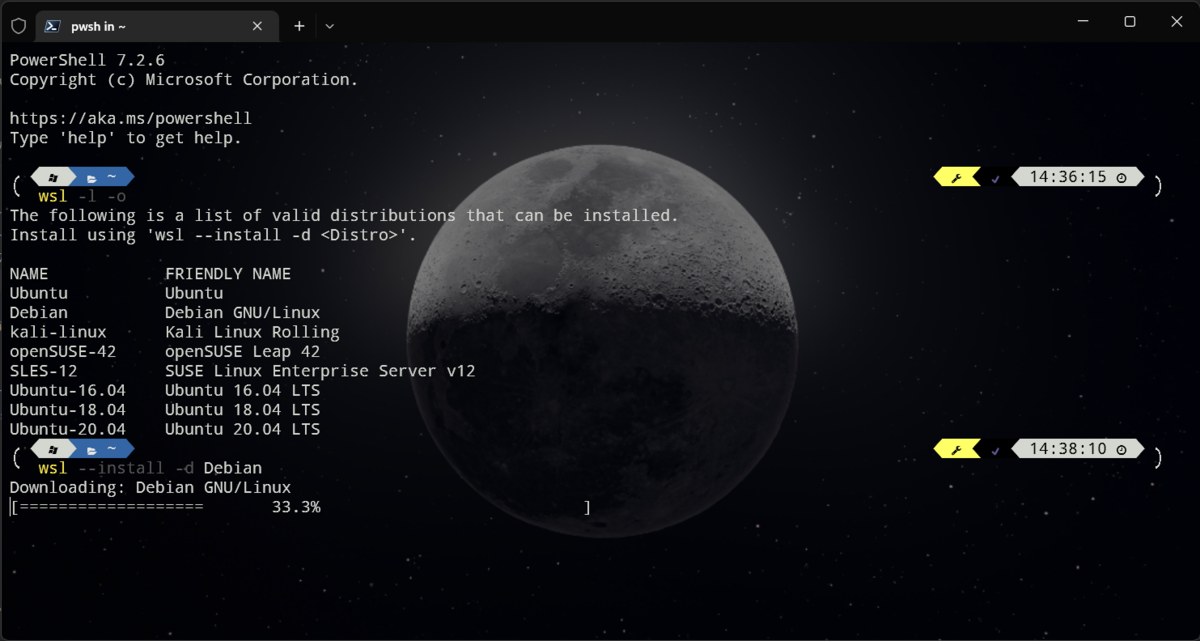Image resolution: width=1200 pixels, height=641 pixels.
Task: Click the folder icon in second prompt segment
Action: 91,450
